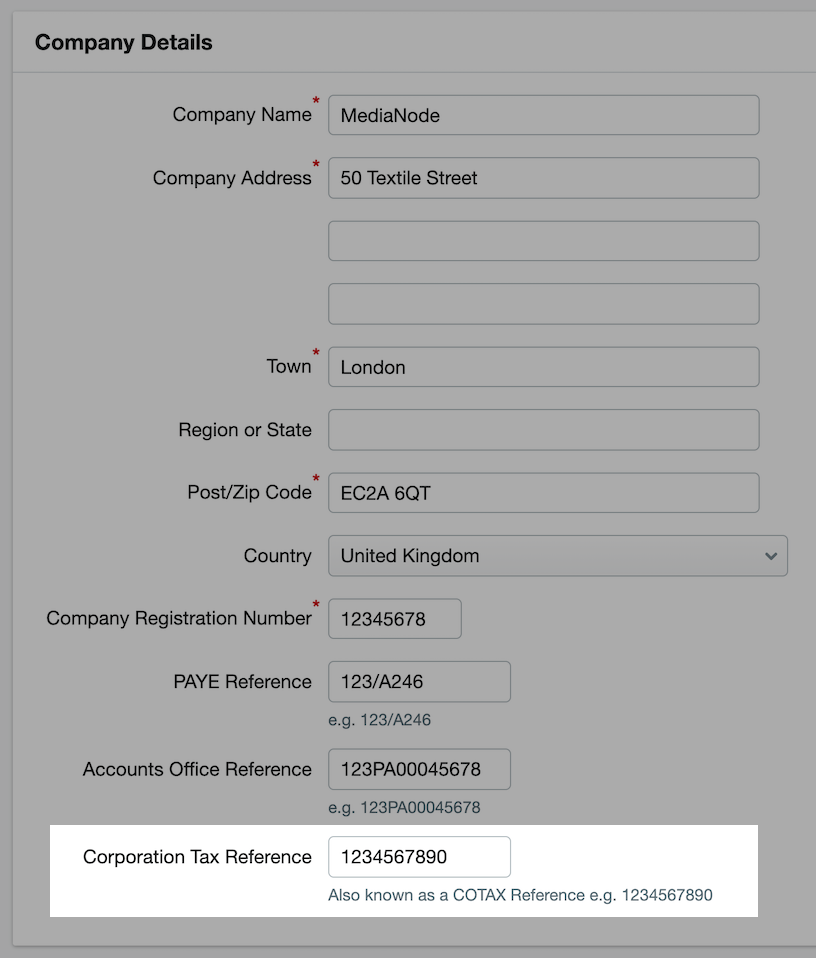Click the Company Name input field
Image resolution: width=816 pixels, height=958 pixels.
click(x=543, y=115)
